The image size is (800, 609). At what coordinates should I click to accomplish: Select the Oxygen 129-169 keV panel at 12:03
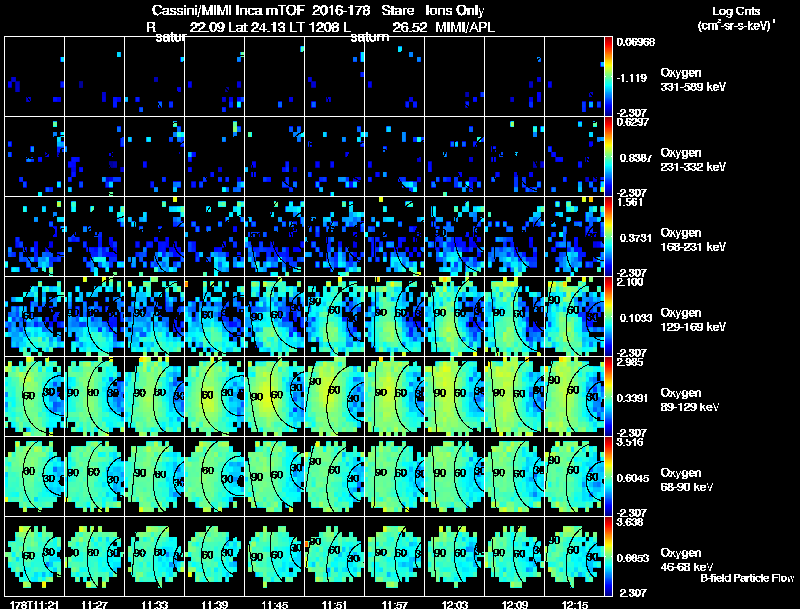tap(455, 316)
